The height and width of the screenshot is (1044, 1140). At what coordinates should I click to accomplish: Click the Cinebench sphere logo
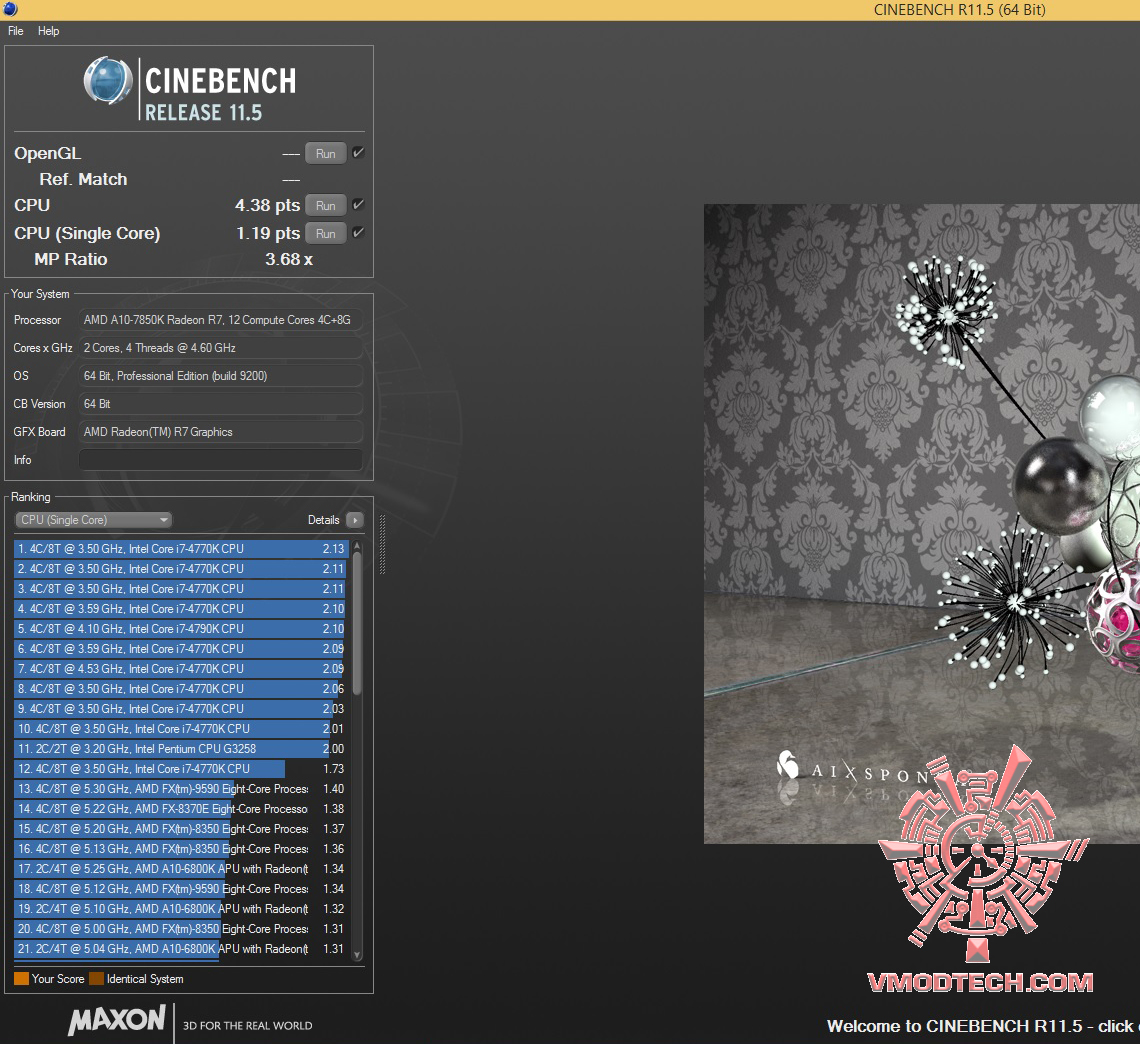coord(108,80)
